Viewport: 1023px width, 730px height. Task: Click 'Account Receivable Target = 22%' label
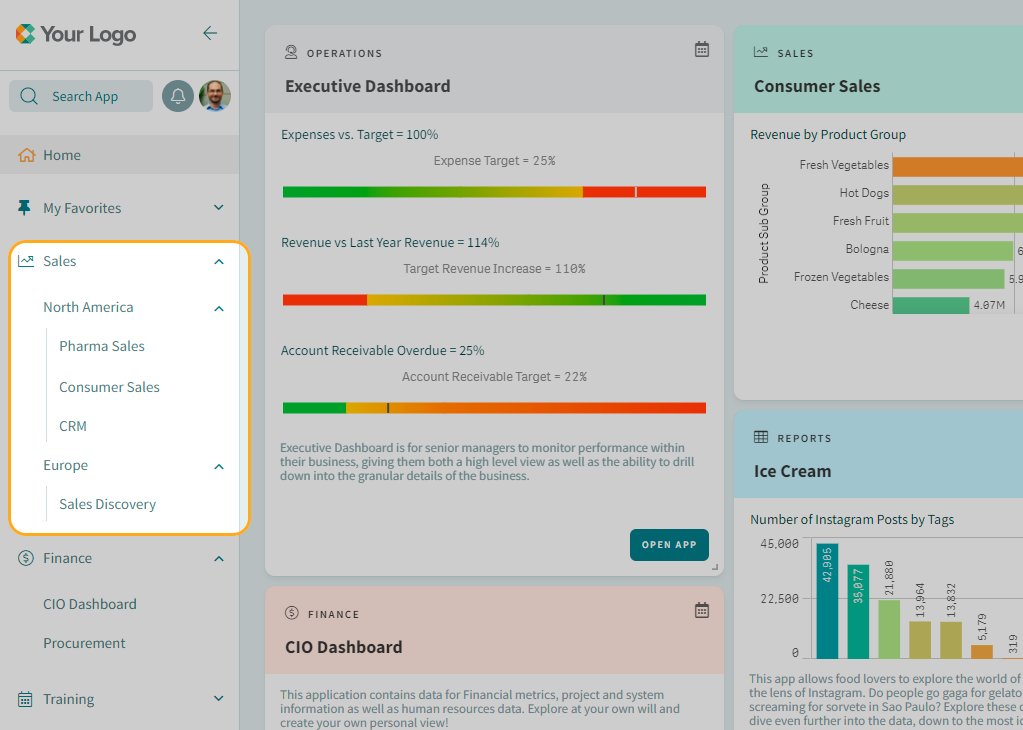tap(494, 376)
